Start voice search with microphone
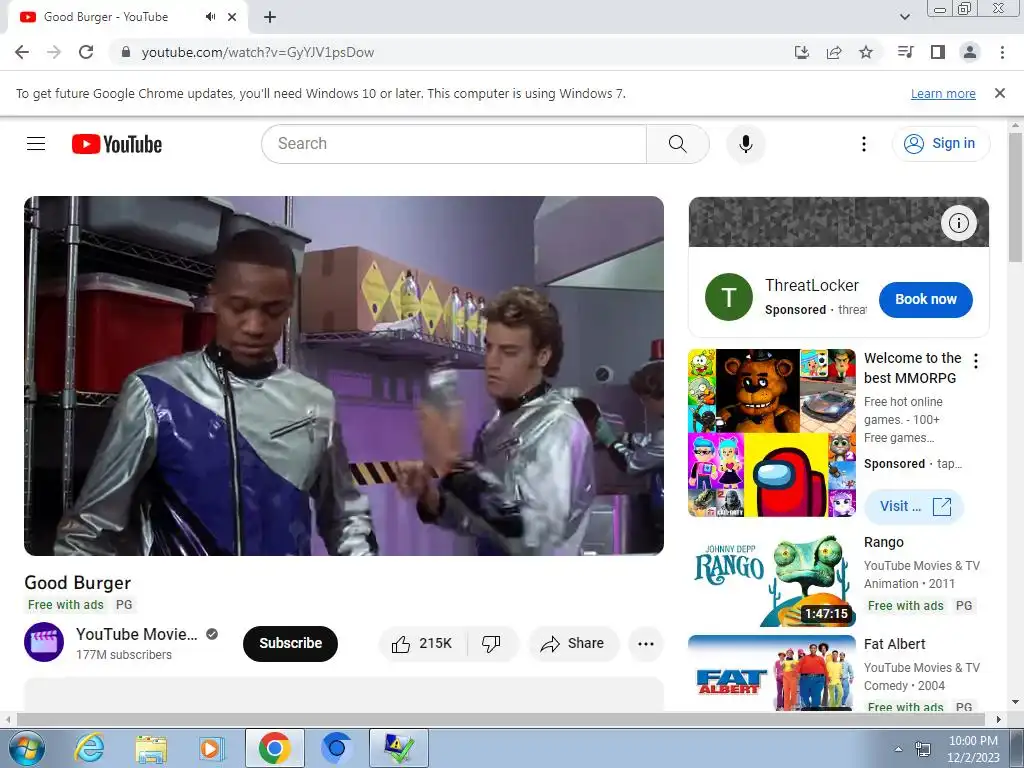Viewport: 1024px width, 768px height. pyautogui.click(x=745, y=144)
